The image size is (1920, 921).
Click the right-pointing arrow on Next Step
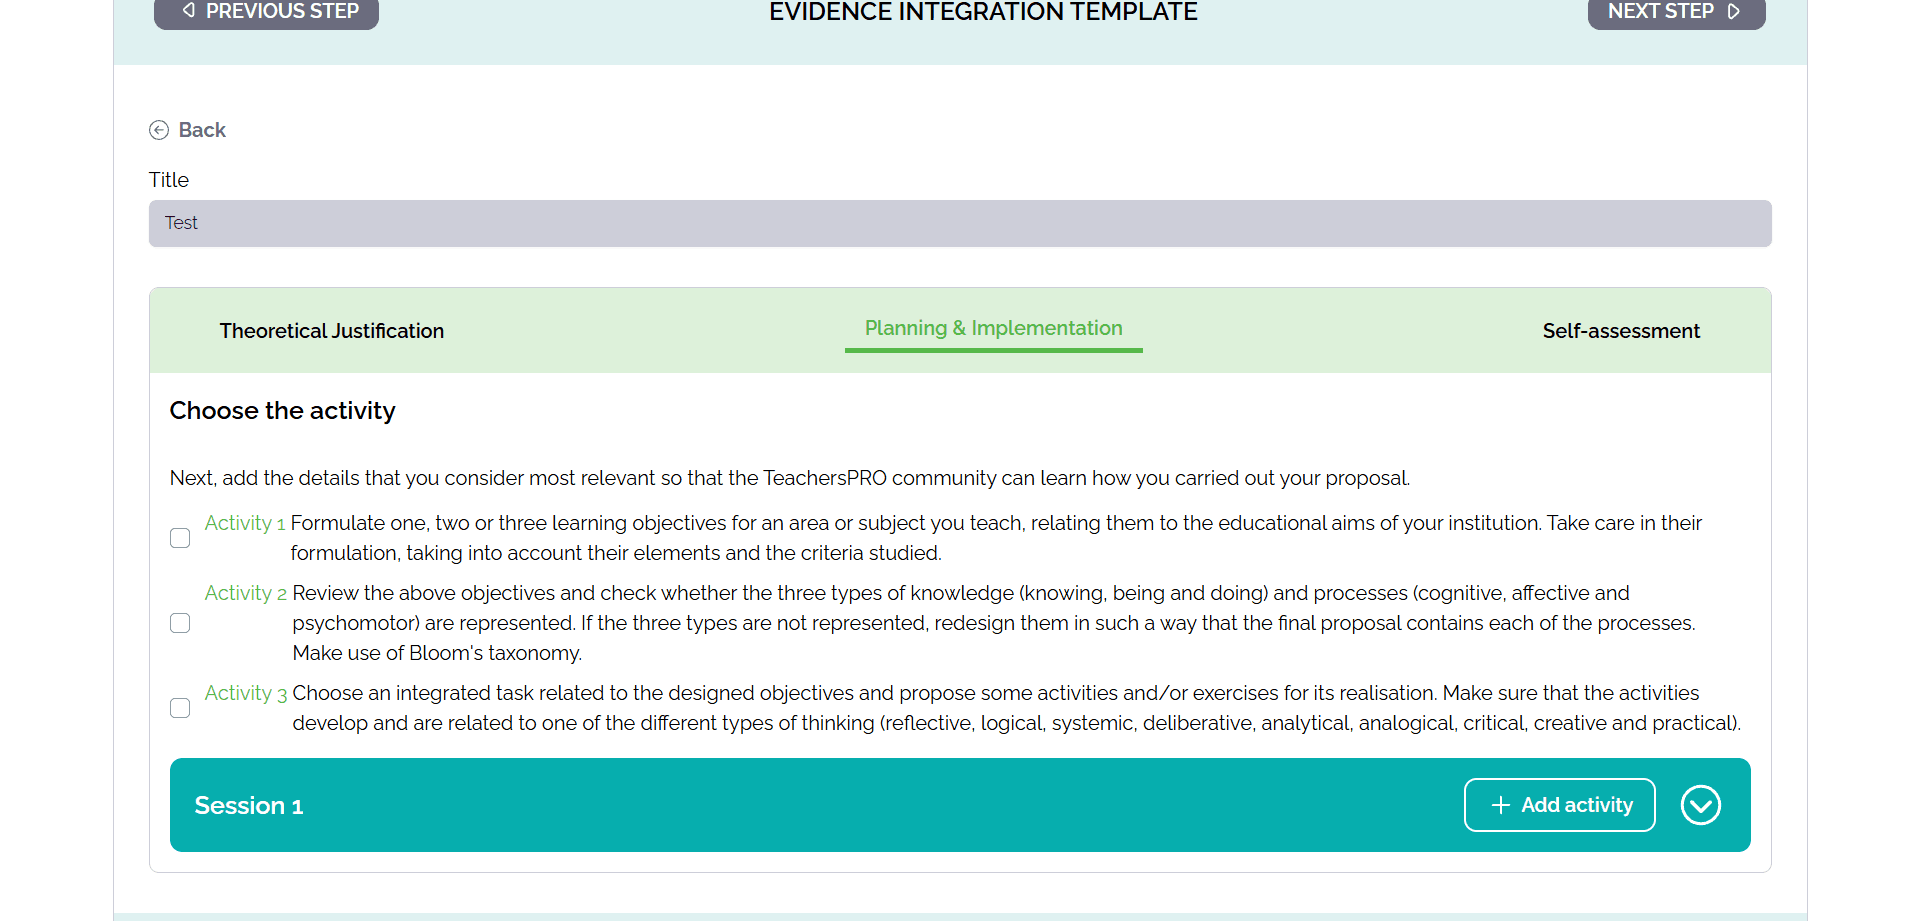point(1735,11)
